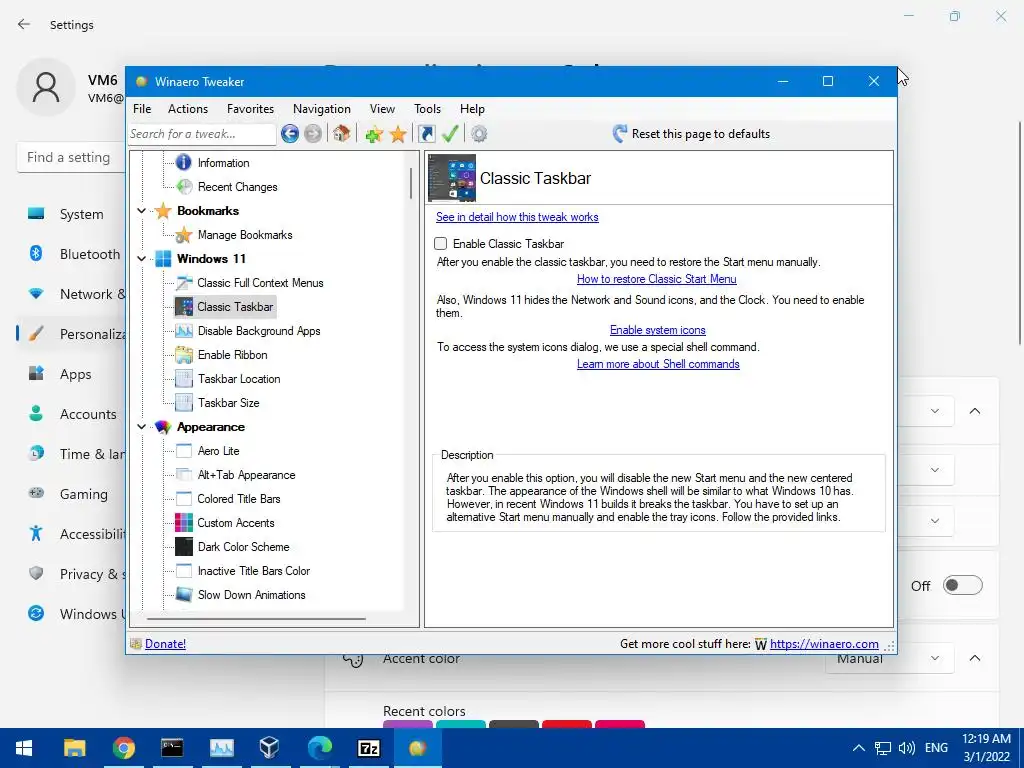Image resolution: width=1024 pixels, height=768 pixels.
Task: Show hidden tray icons chevron
Action: coord(859,748)
